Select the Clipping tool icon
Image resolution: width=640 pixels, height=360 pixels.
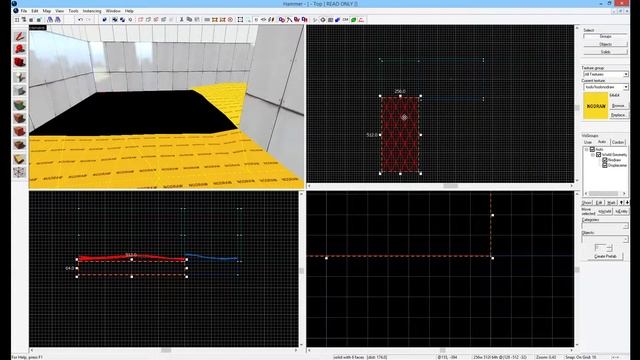click(x=19, y=159)
